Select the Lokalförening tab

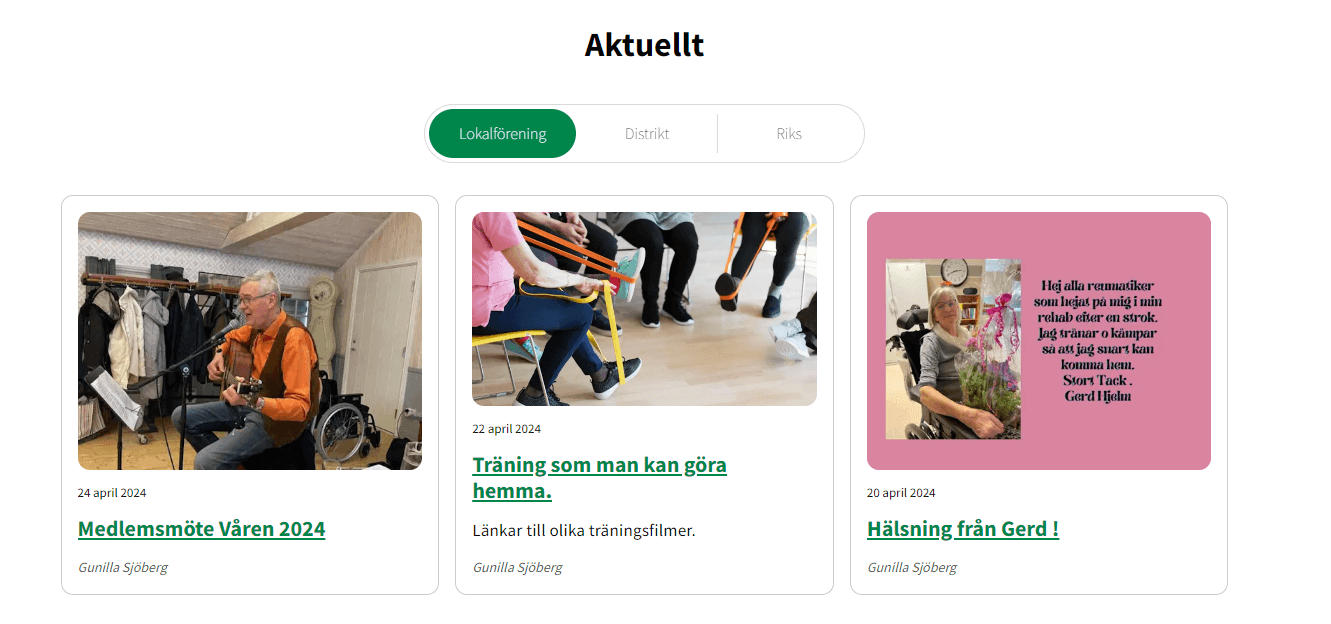pos(502,134)
